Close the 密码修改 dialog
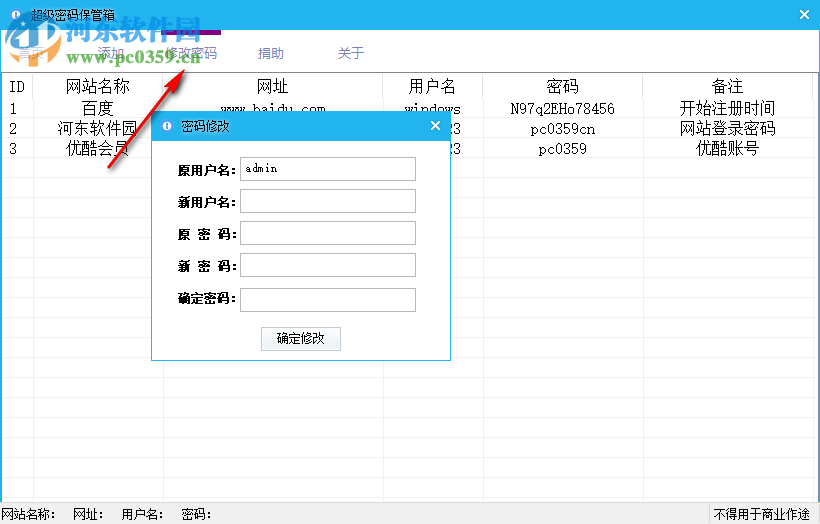This screenshot has width=820, height=524. click(x=435, y=126)
